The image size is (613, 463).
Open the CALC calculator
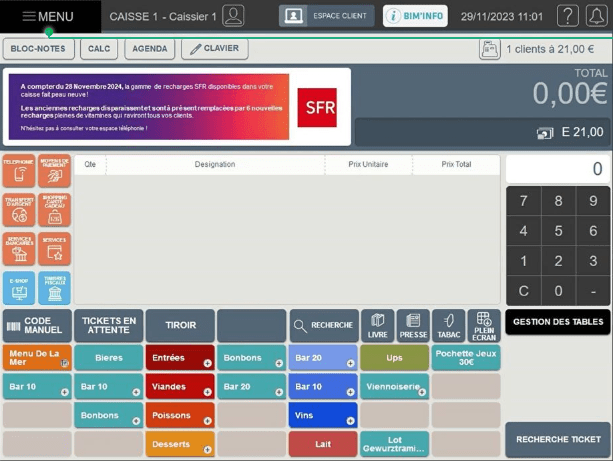99,49
